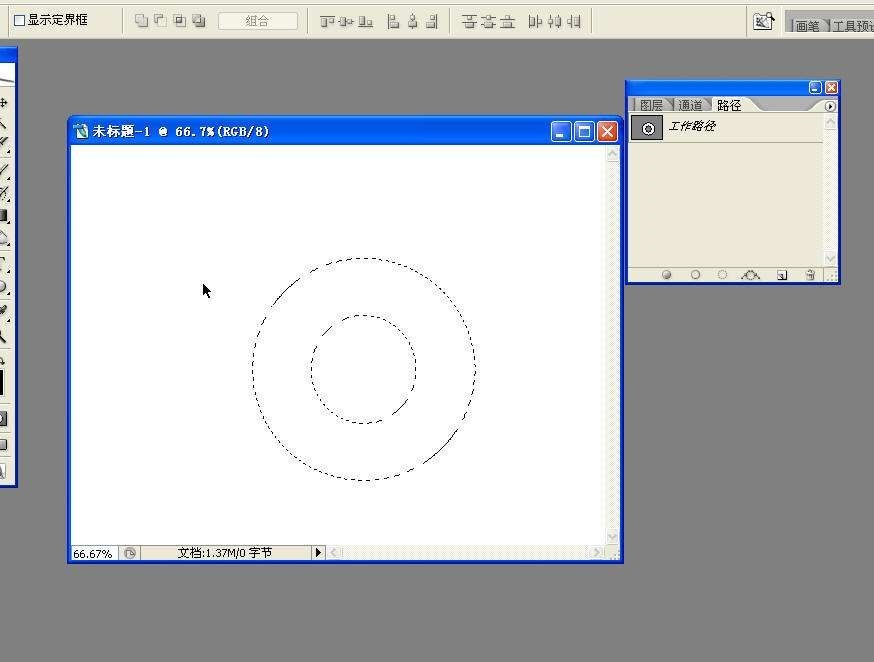Switch to the 通道 tab
Viewport: 874px width, 662px height.
(x=690, y=103)
